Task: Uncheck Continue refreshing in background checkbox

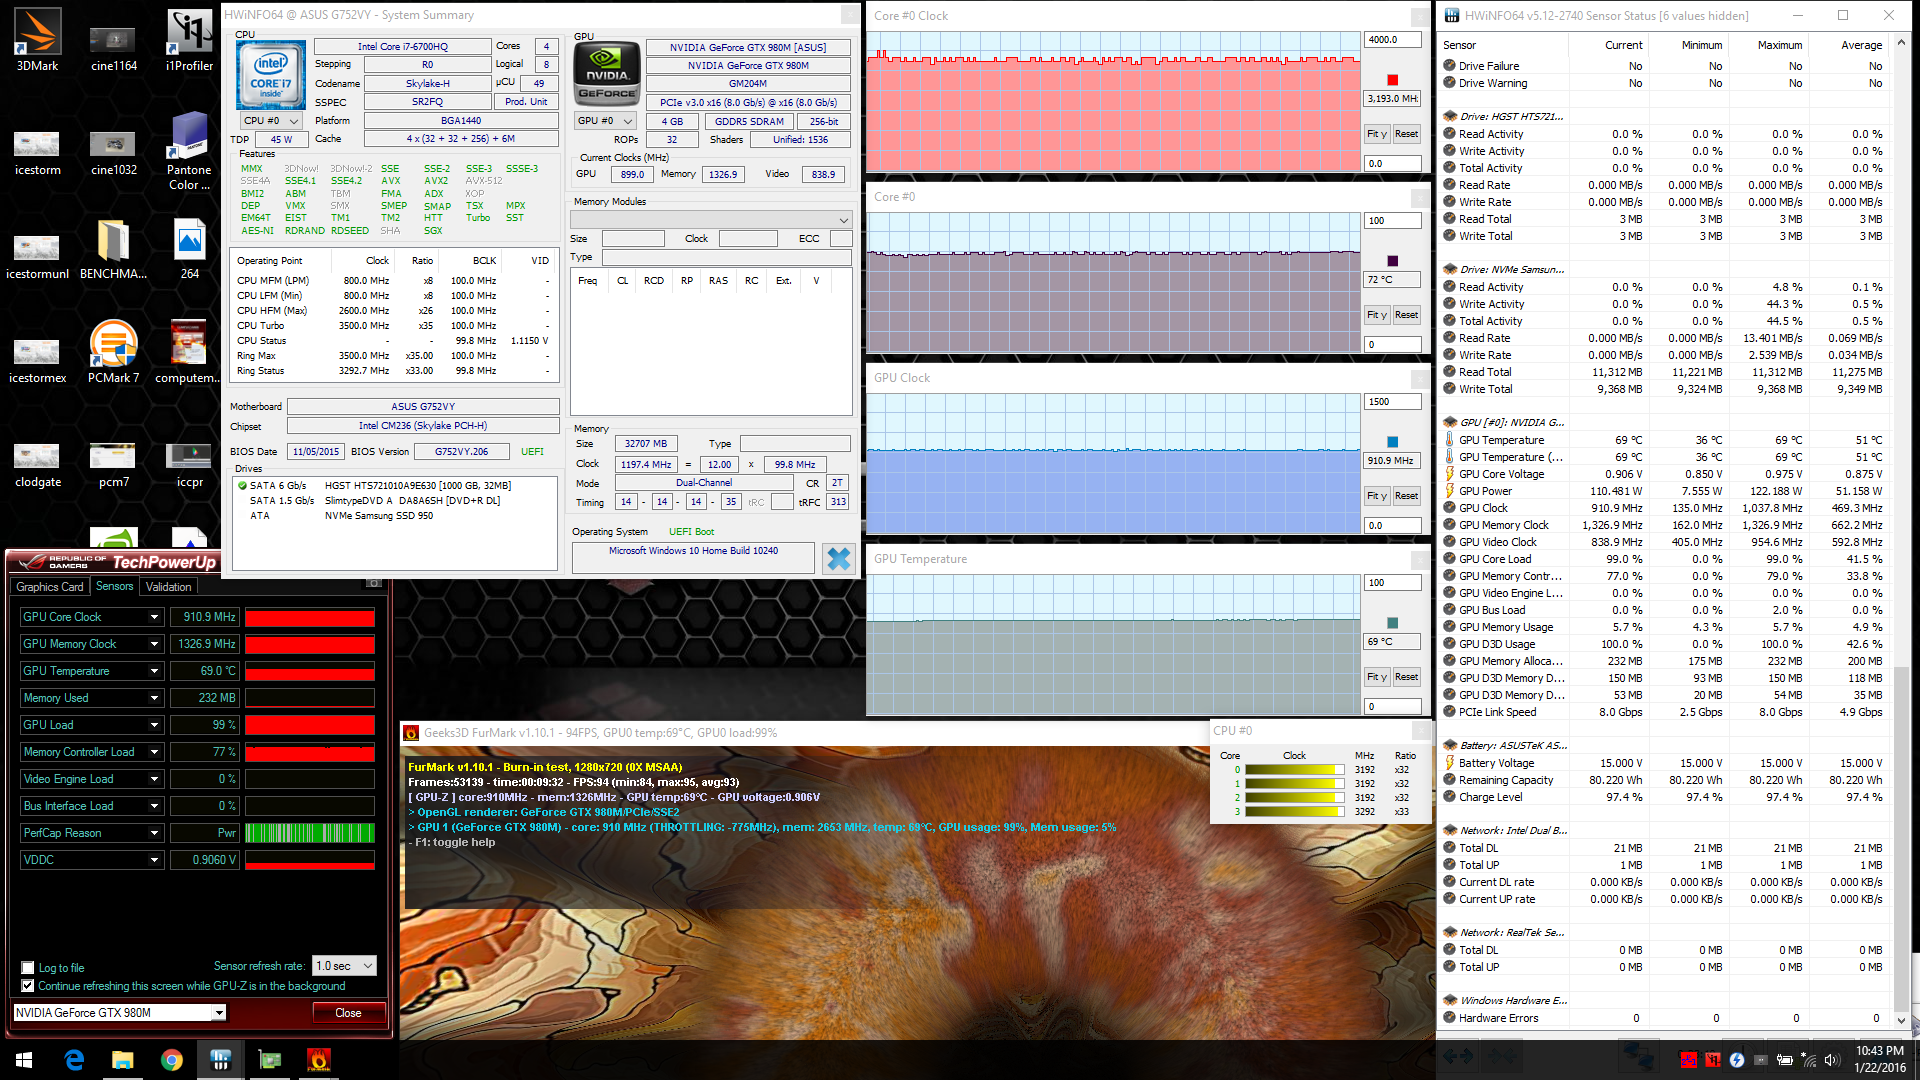Action: coord(28,986)
